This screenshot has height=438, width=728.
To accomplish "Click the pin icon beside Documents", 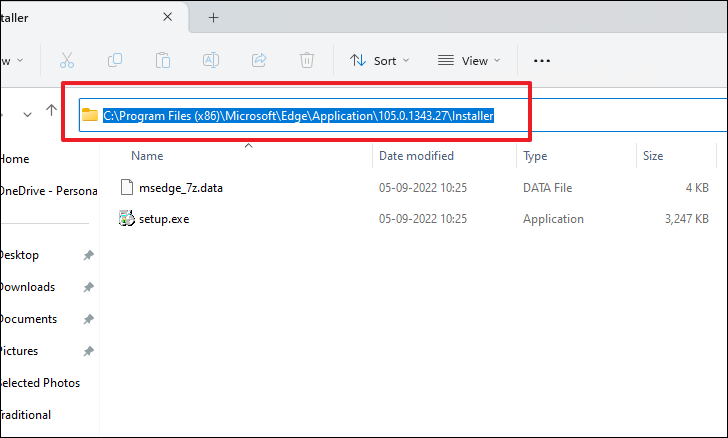I will click(x=88, y=319).
